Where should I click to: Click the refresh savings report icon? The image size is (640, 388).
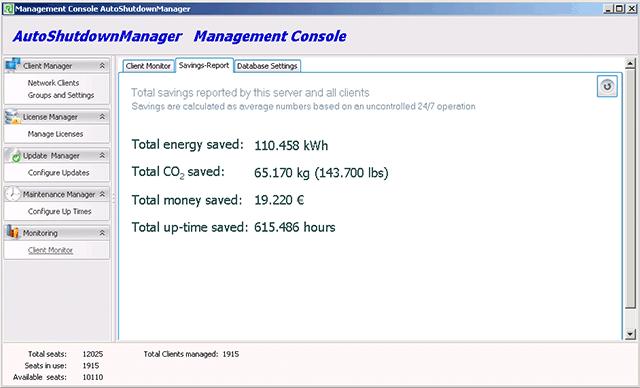click(607, 86)
